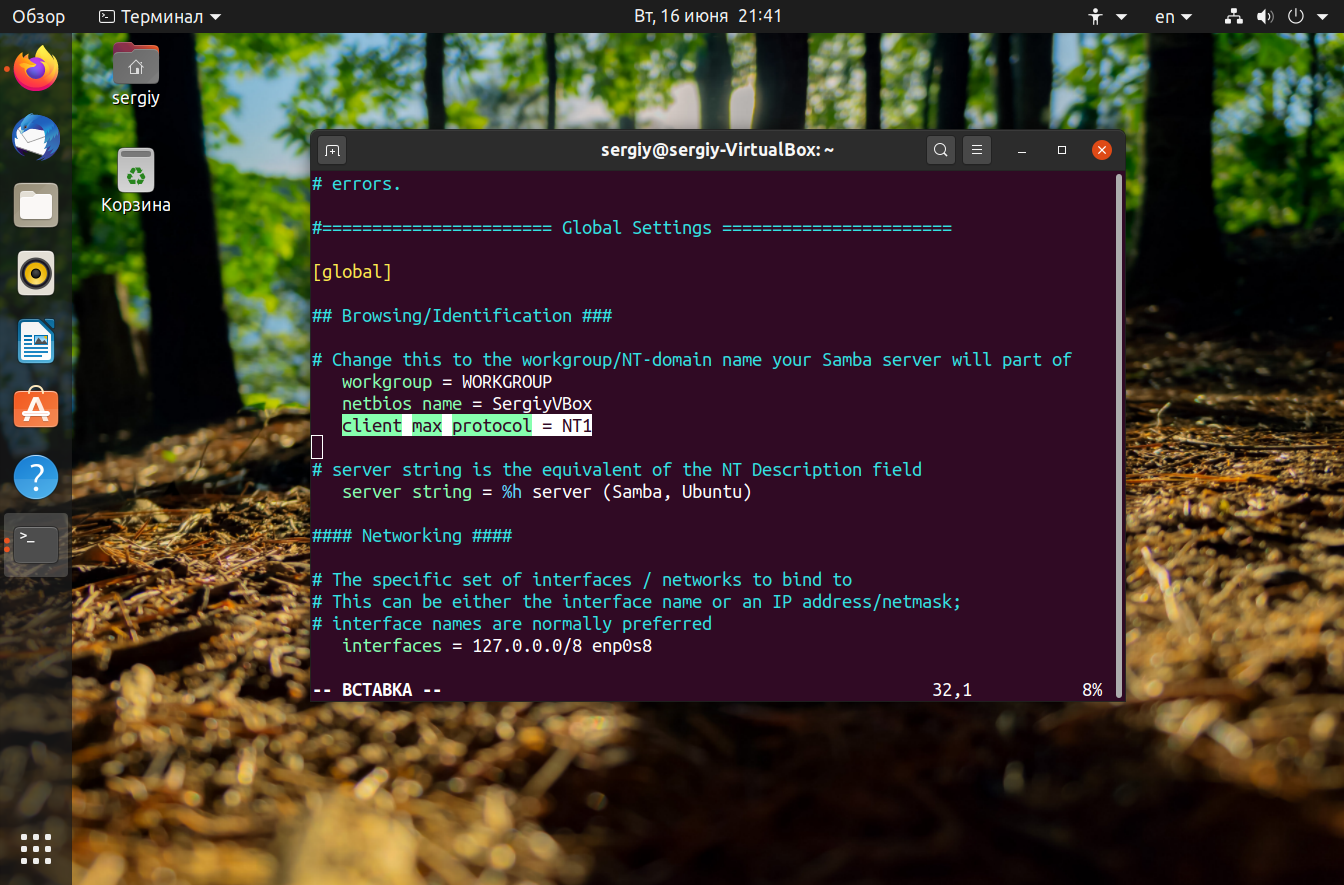Click the terminal vertical scrollbar

click(1119, 434)
